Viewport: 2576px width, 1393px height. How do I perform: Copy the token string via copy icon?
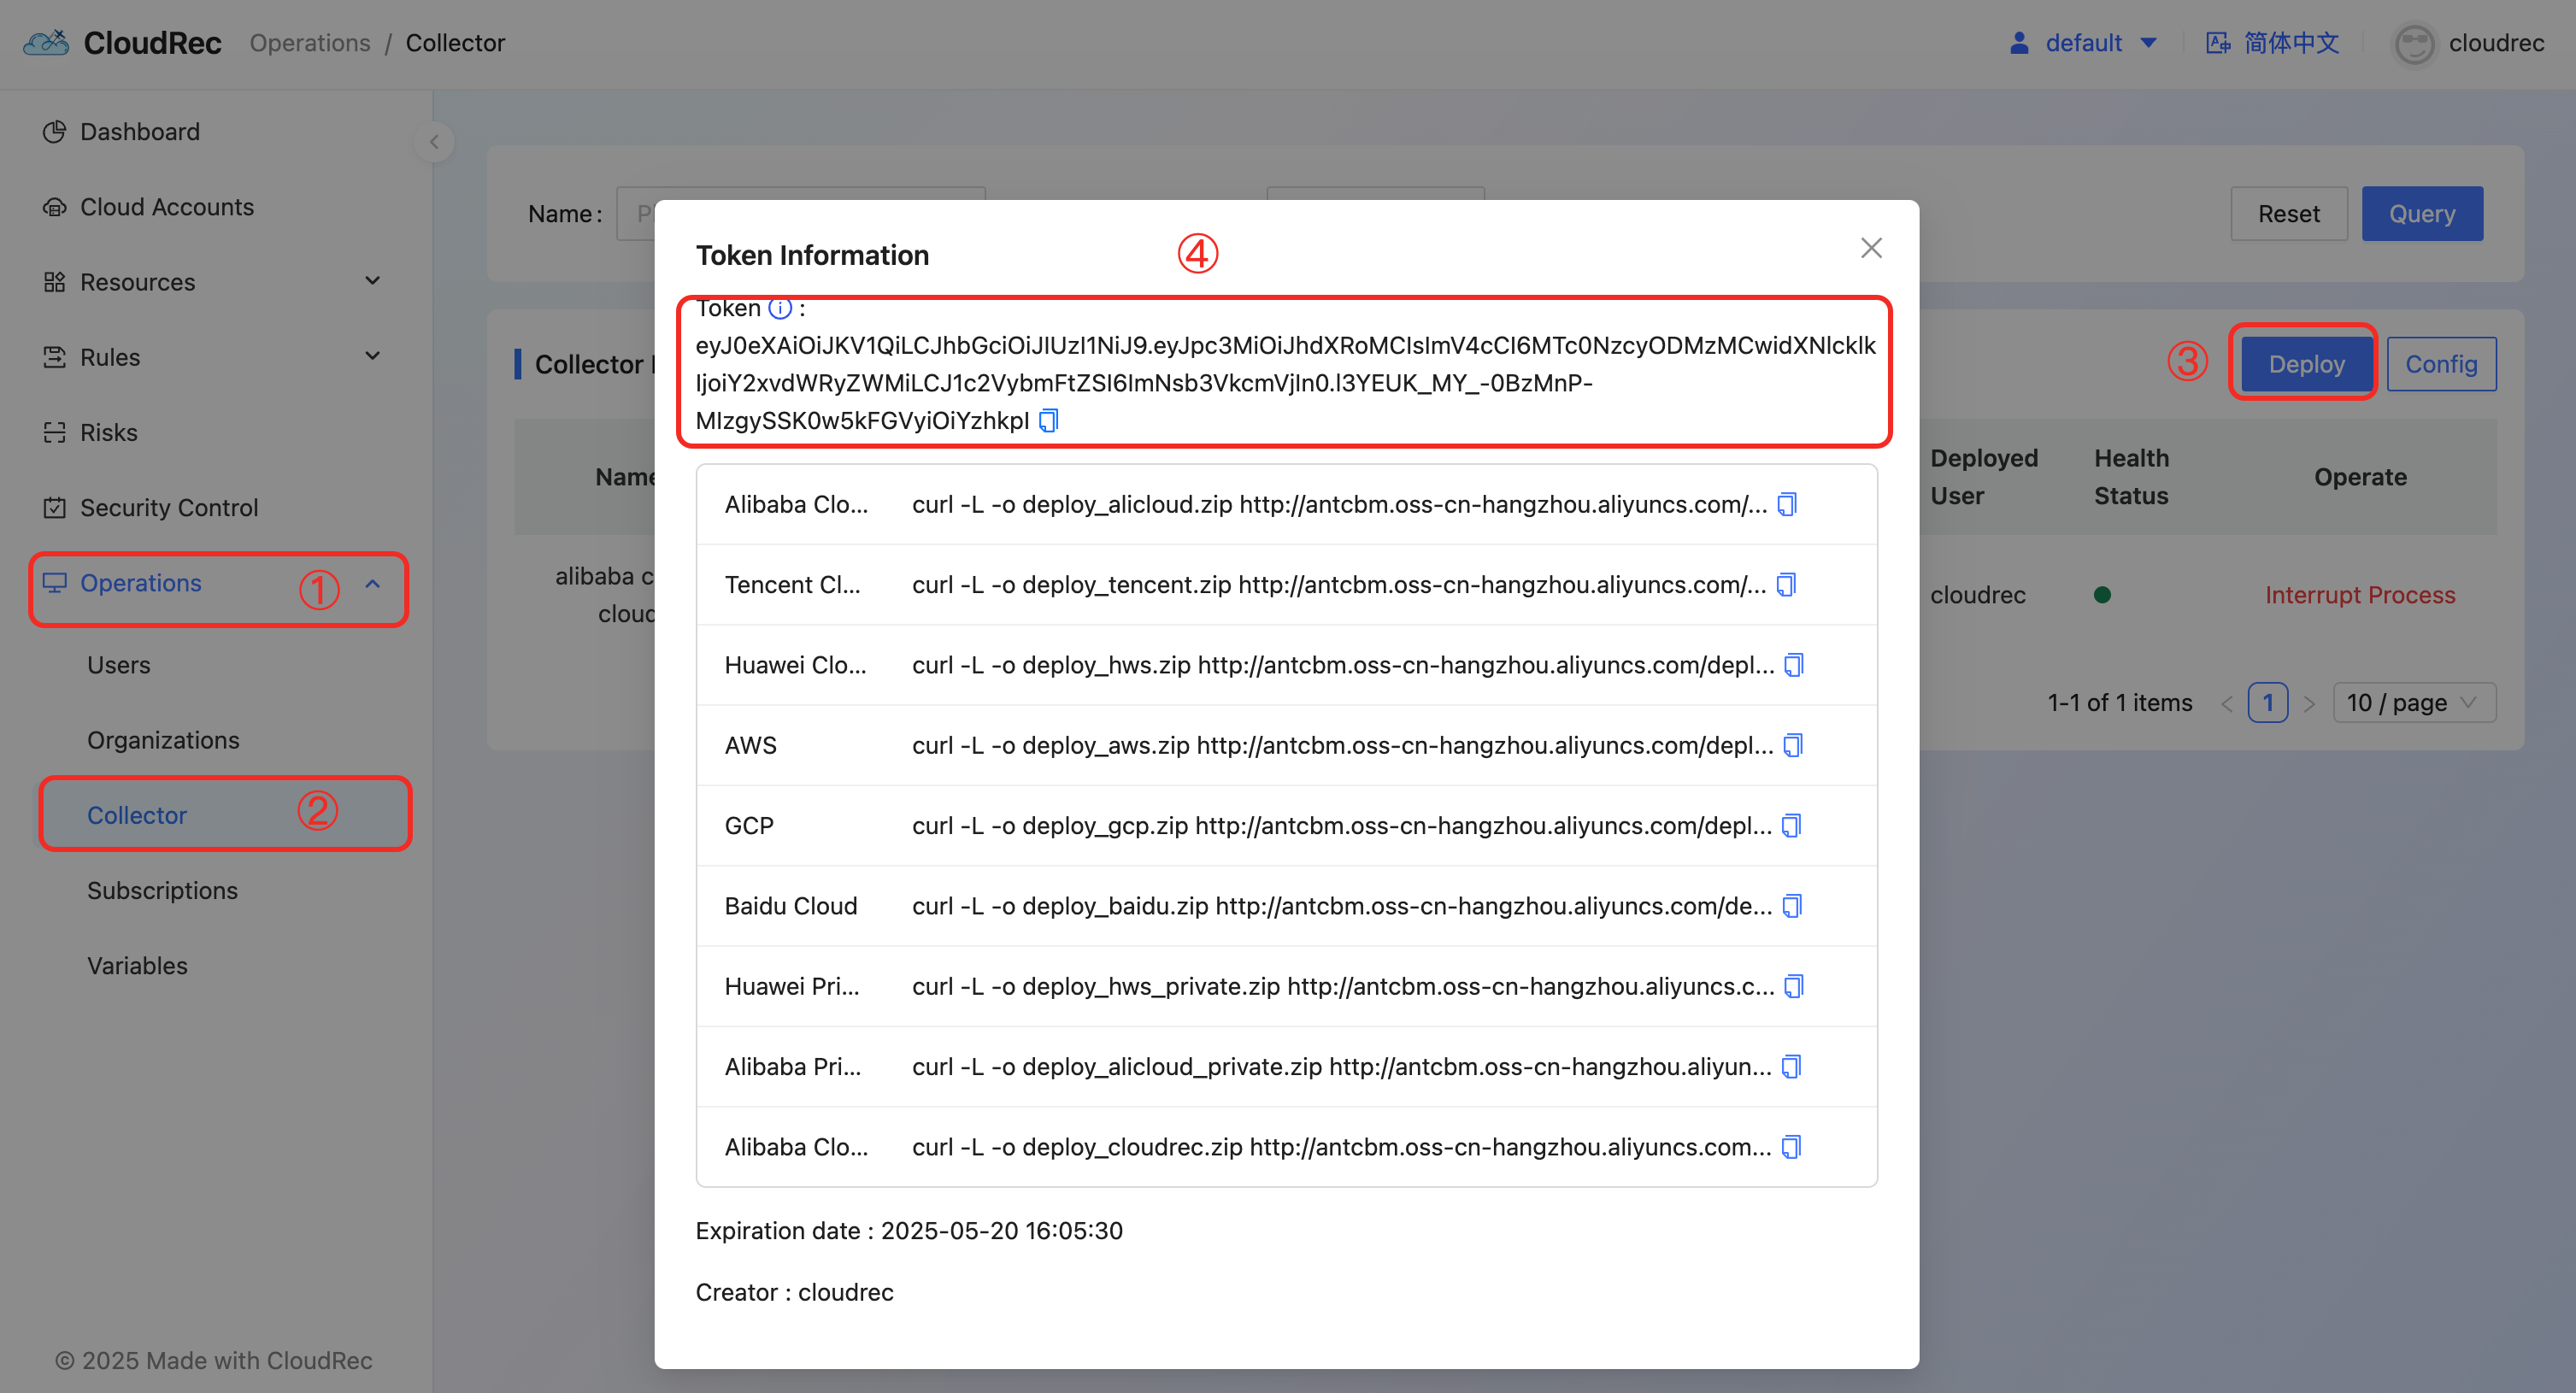tap(1048, 421)
